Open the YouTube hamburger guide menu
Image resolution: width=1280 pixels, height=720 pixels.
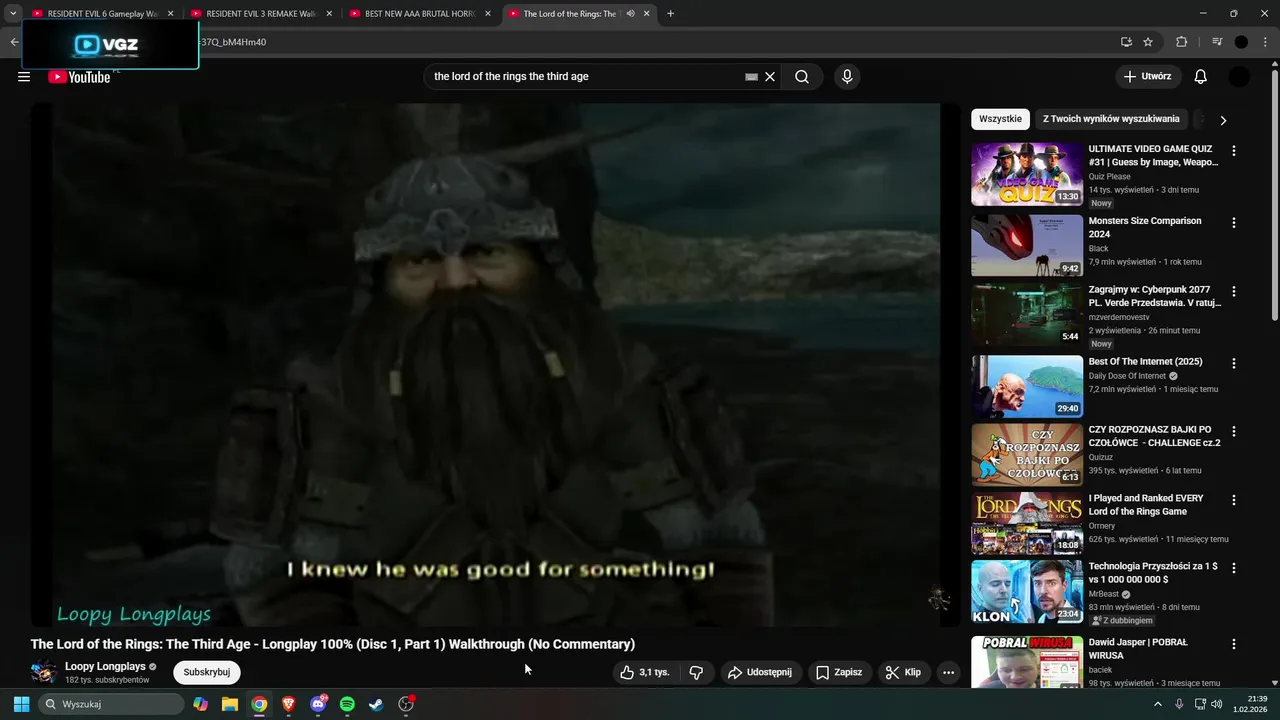coord(24,77)
